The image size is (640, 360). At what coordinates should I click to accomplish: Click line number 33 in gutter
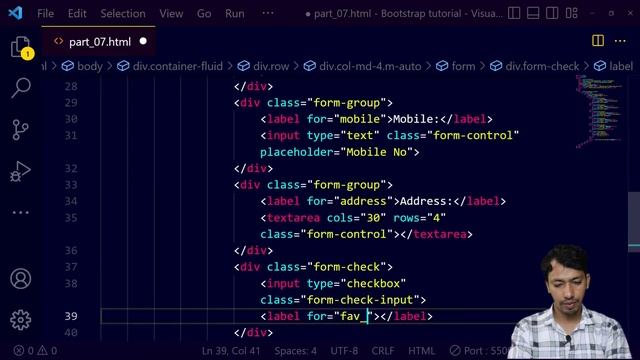click(71, 185)
